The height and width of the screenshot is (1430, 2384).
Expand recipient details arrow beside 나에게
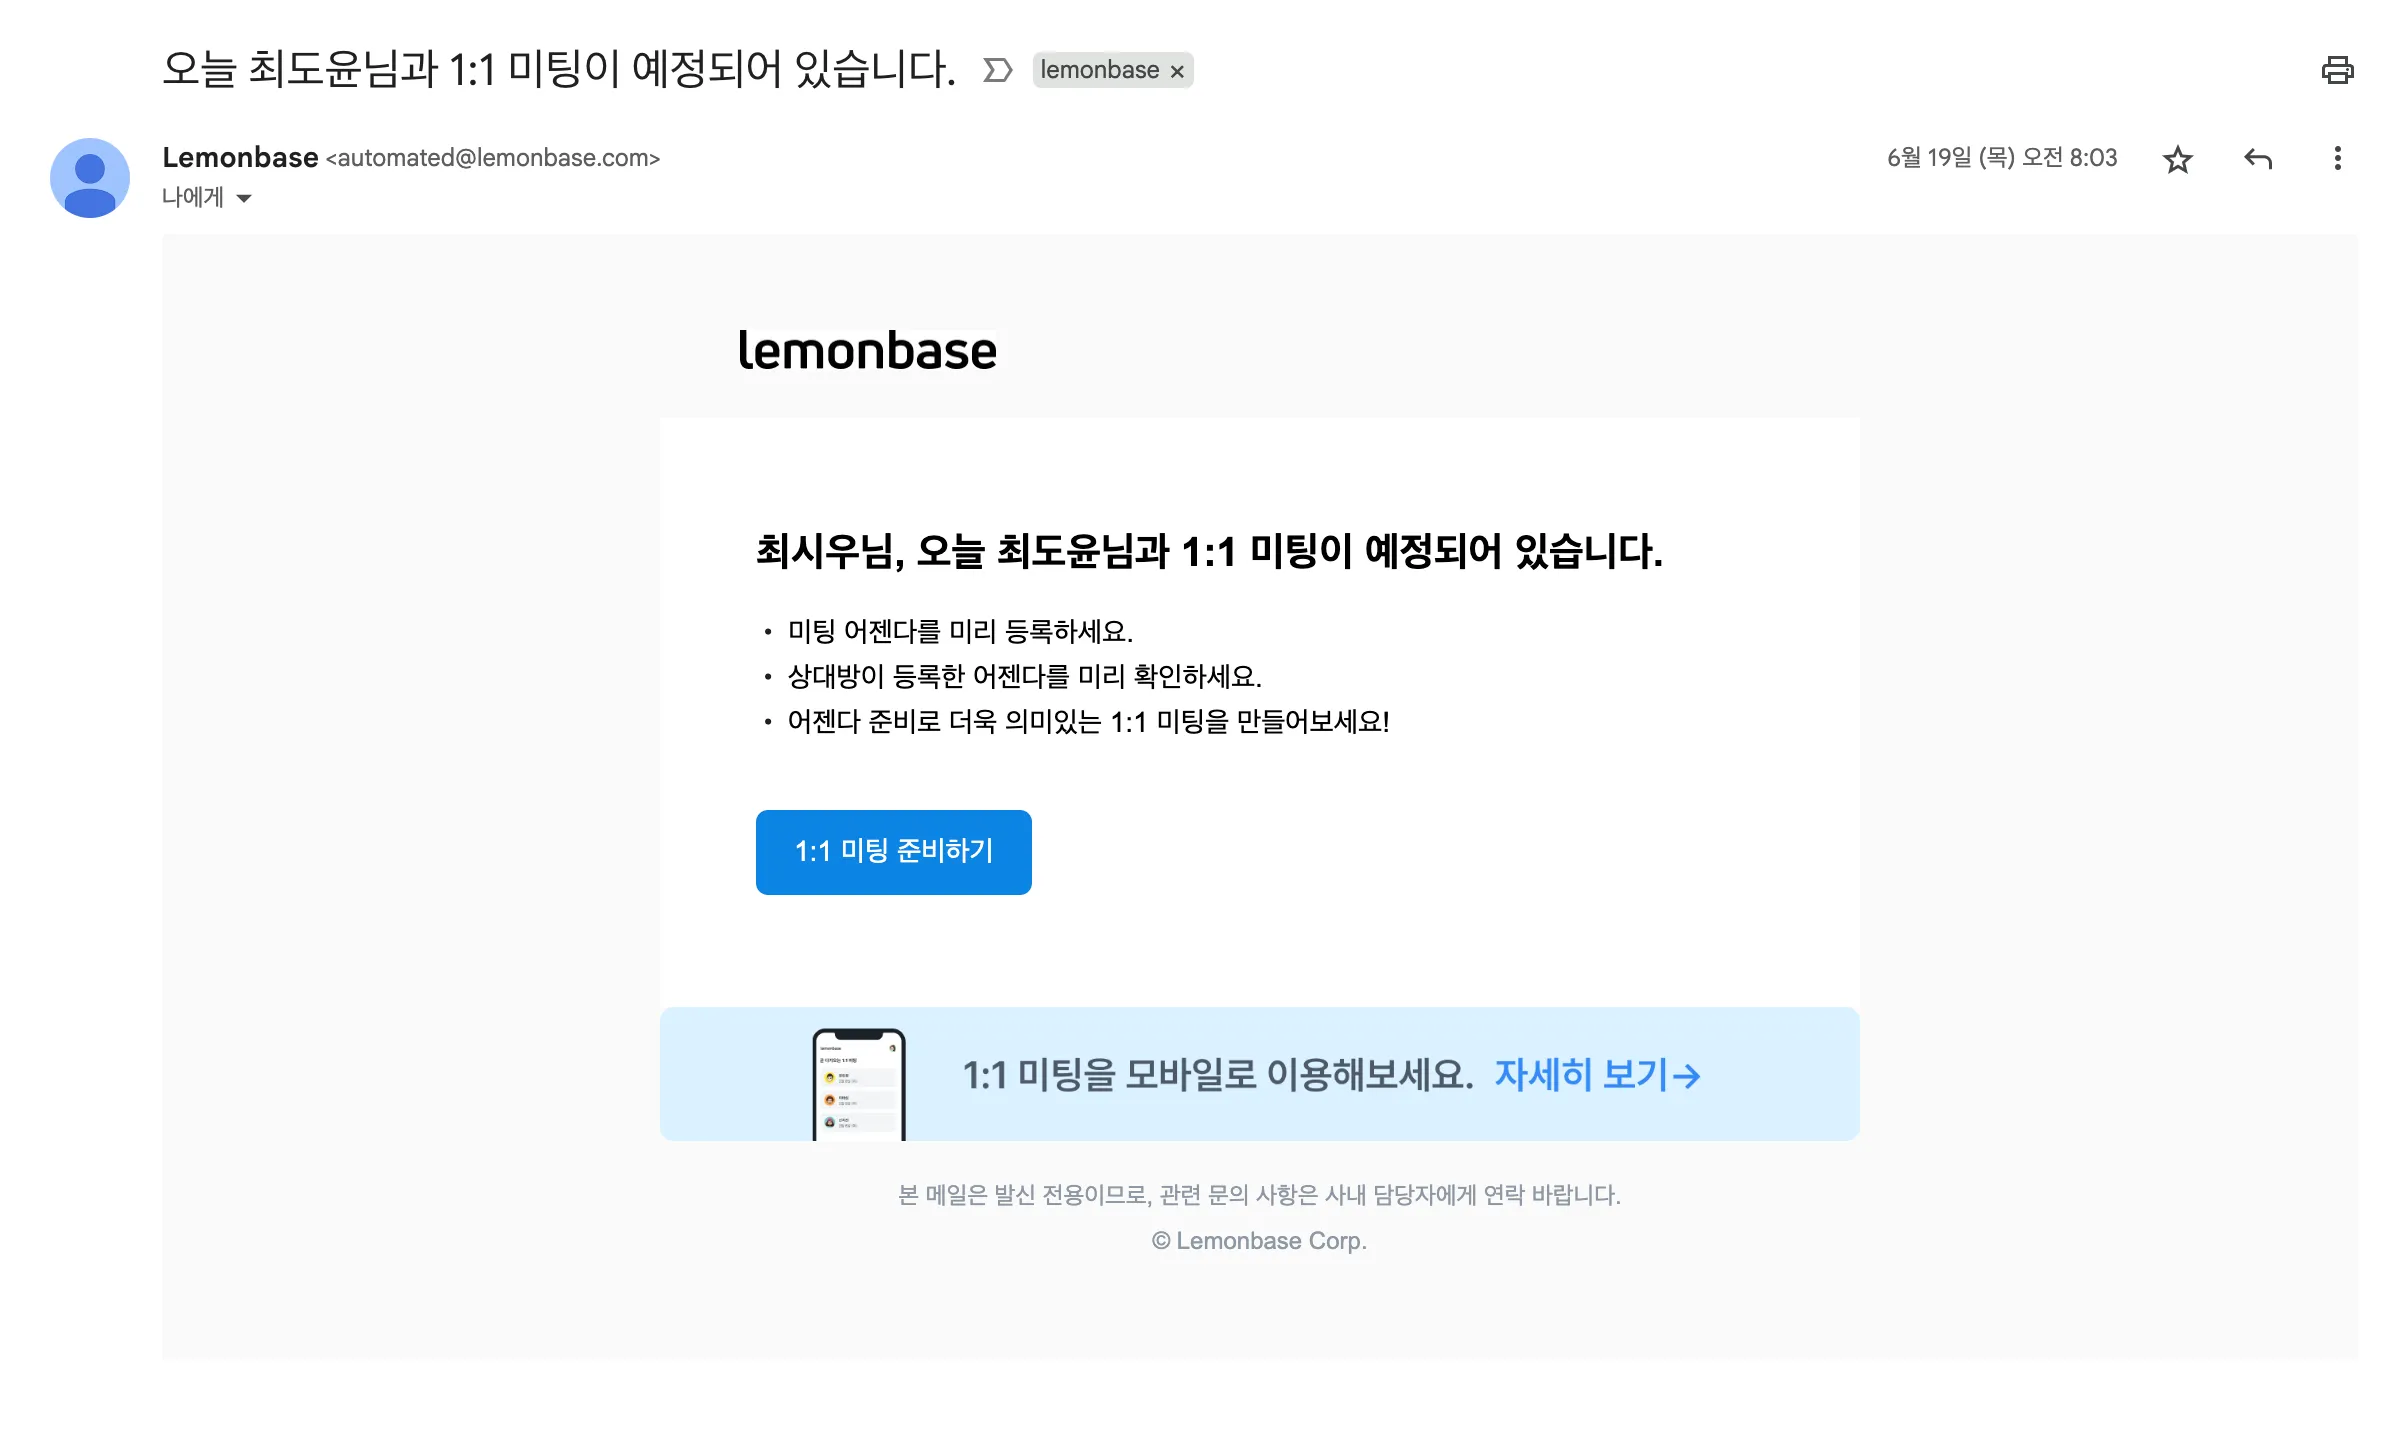(x=244, y=198)
